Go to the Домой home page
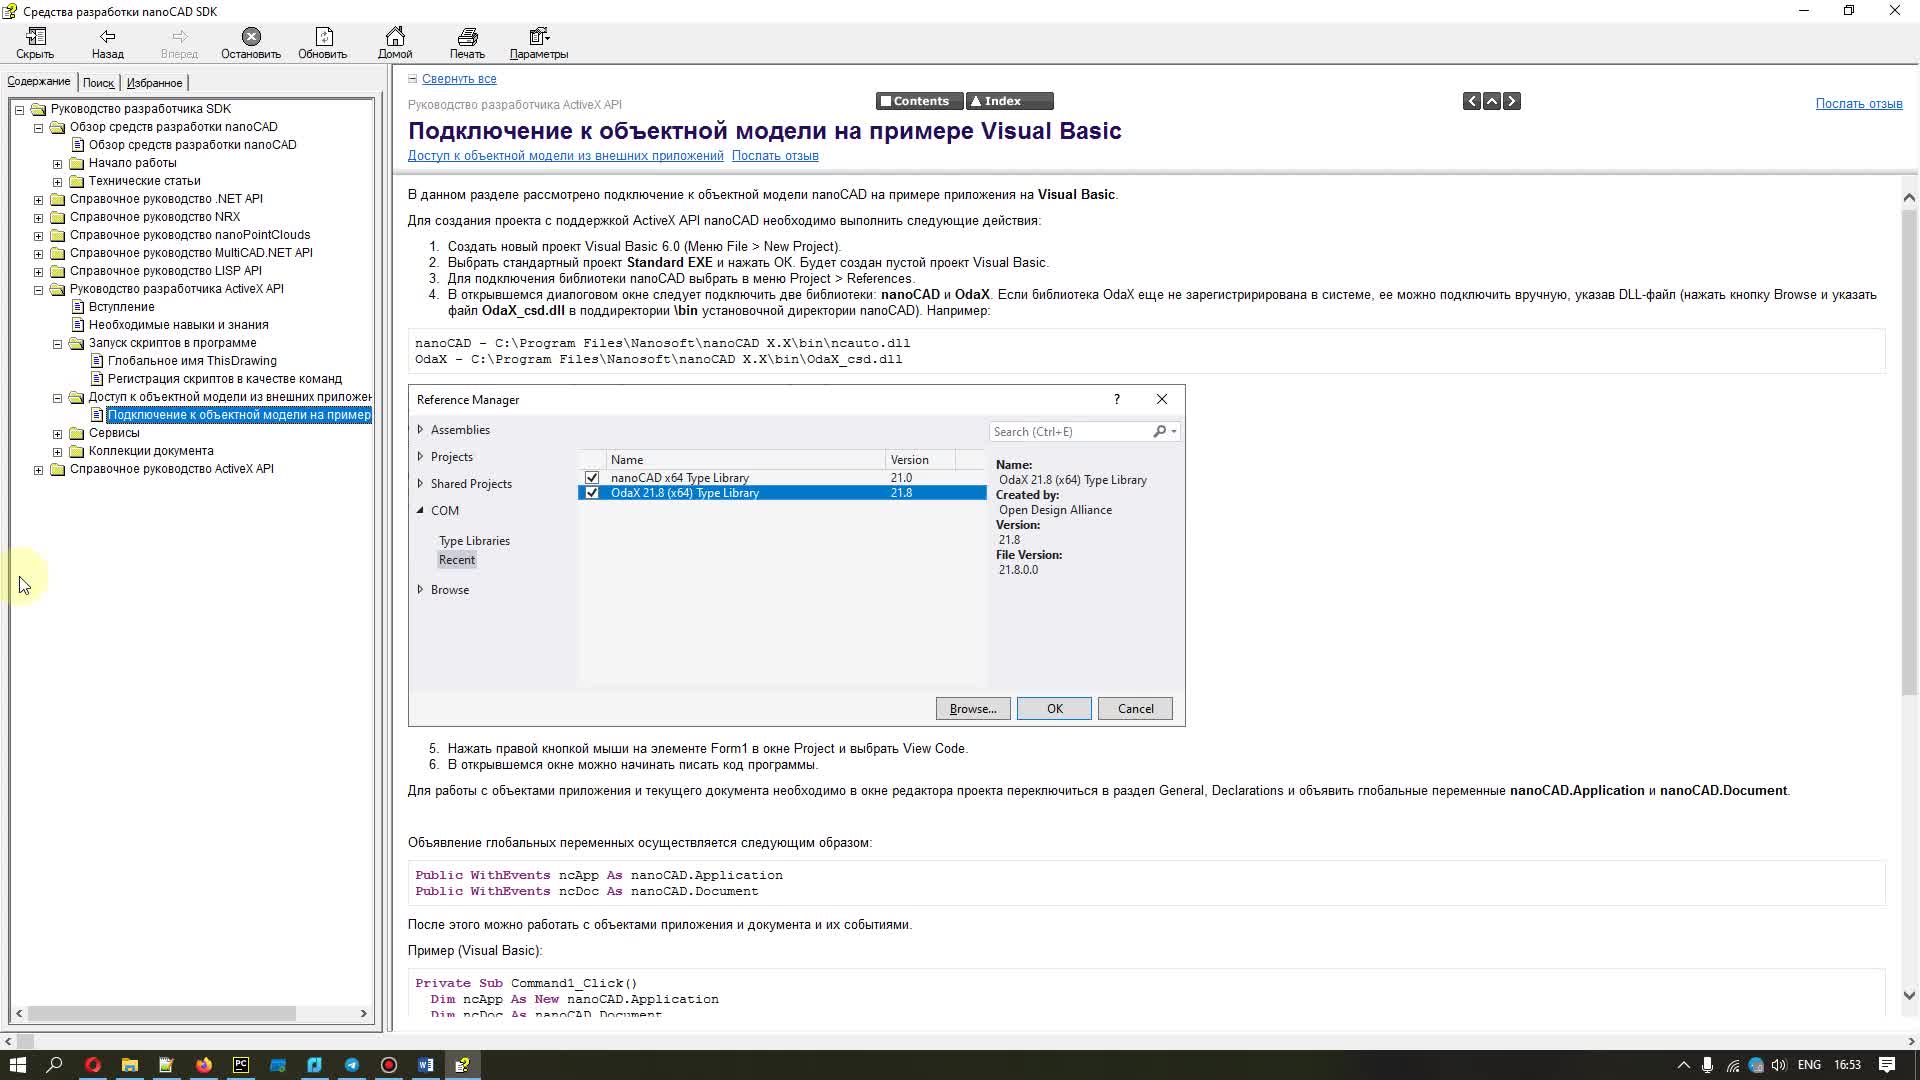The image size is (1920, 1080). [395, 43]
